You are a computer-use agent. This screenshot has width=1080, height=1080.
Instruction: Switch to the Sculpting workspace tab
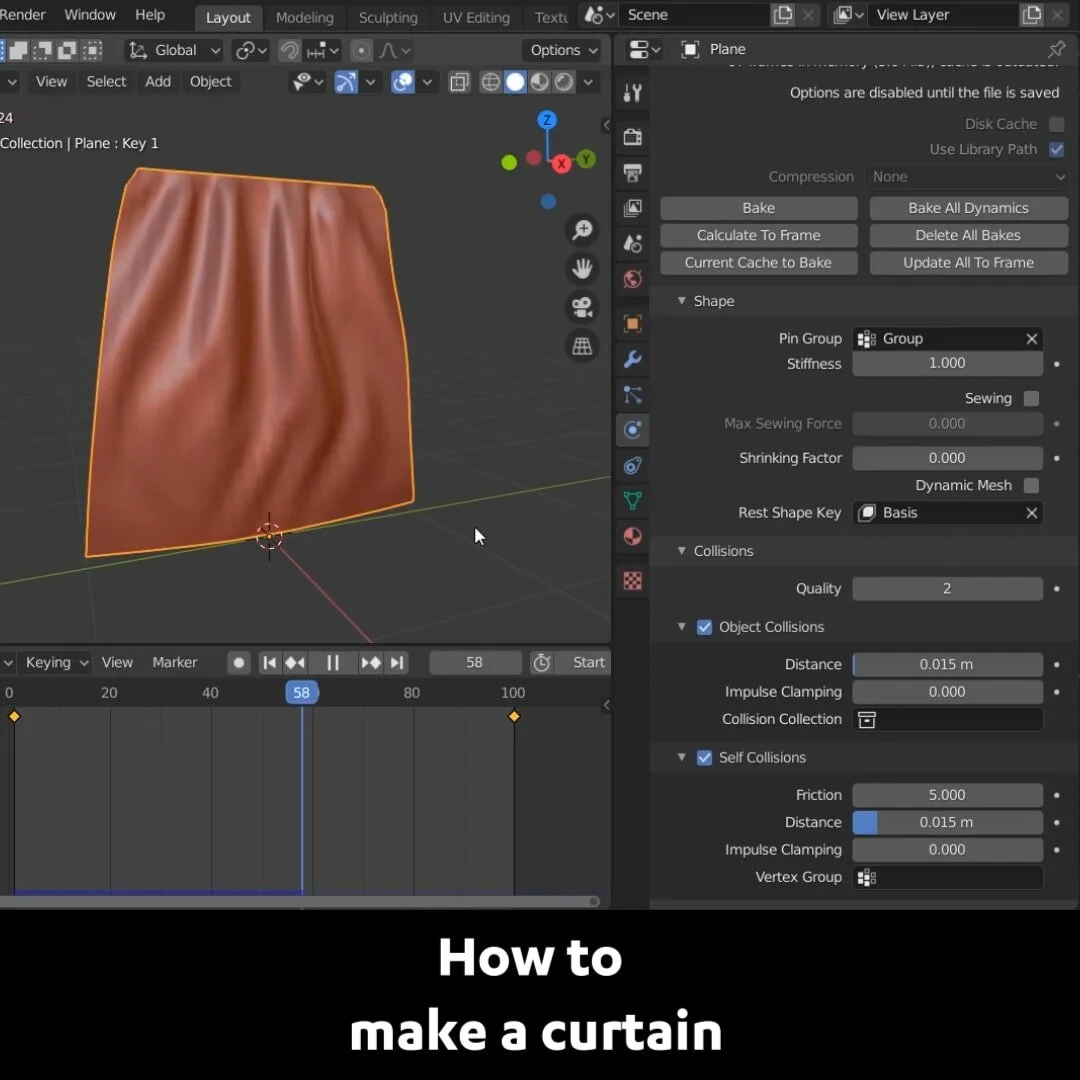tap(388, 17)
